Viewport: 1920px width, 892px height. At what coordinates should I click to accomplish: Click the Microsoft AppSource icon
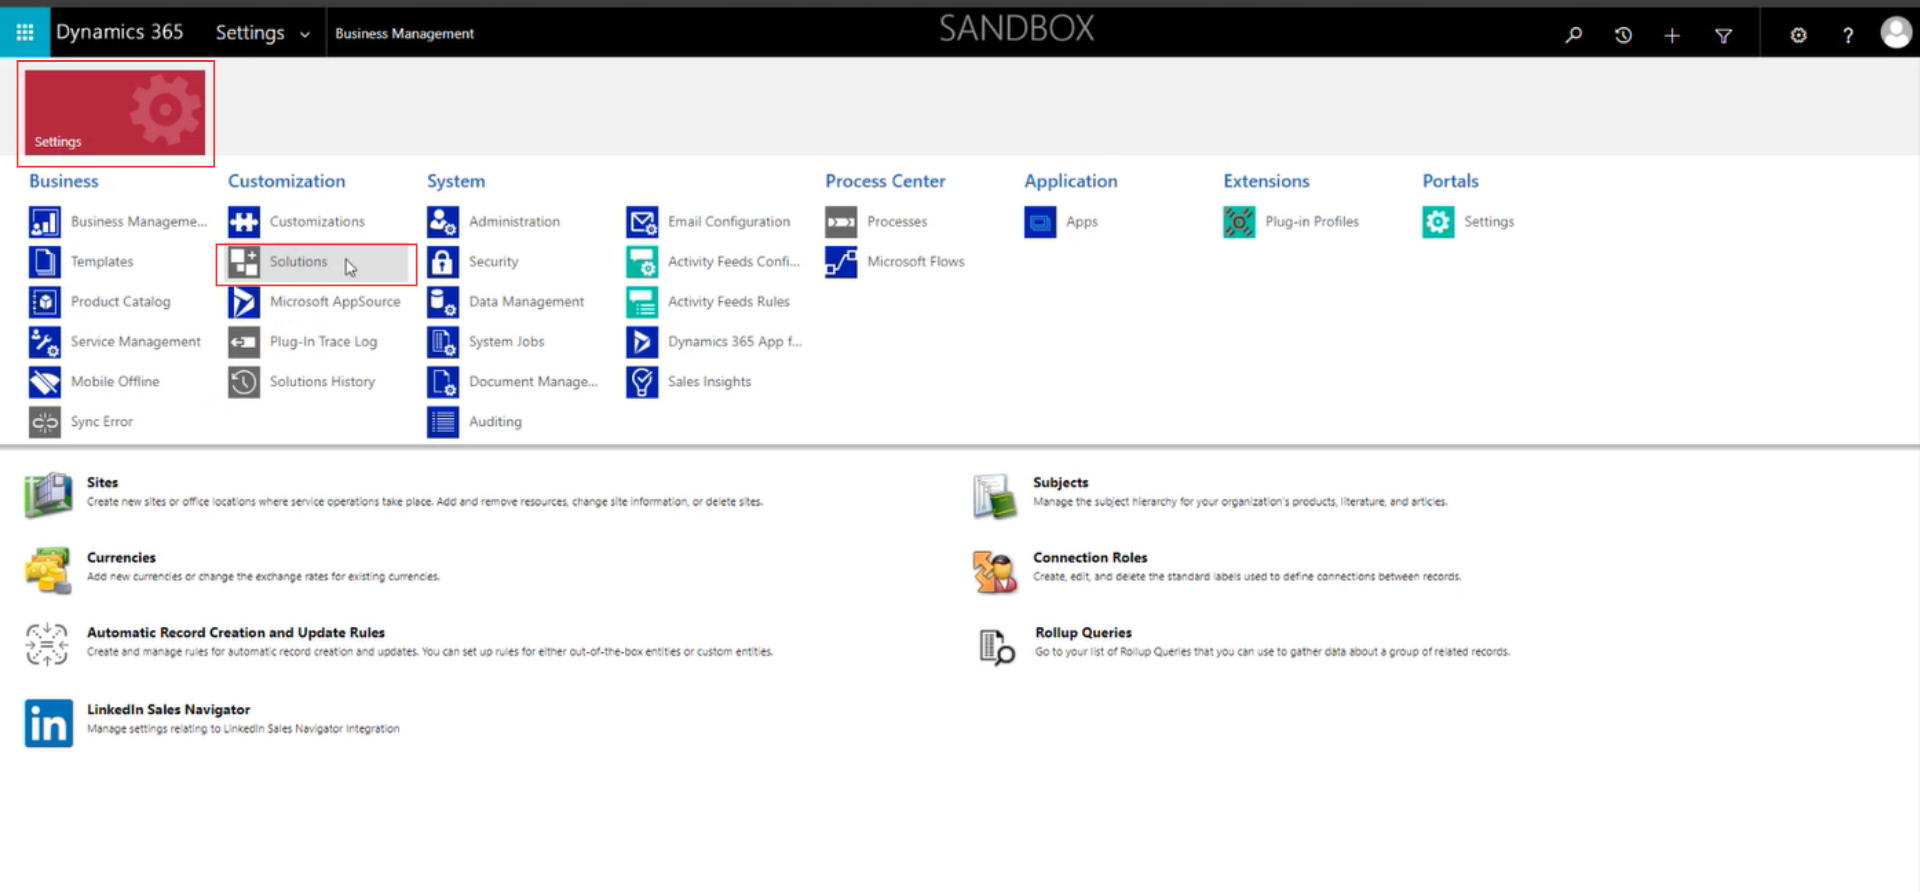point(244,302)
